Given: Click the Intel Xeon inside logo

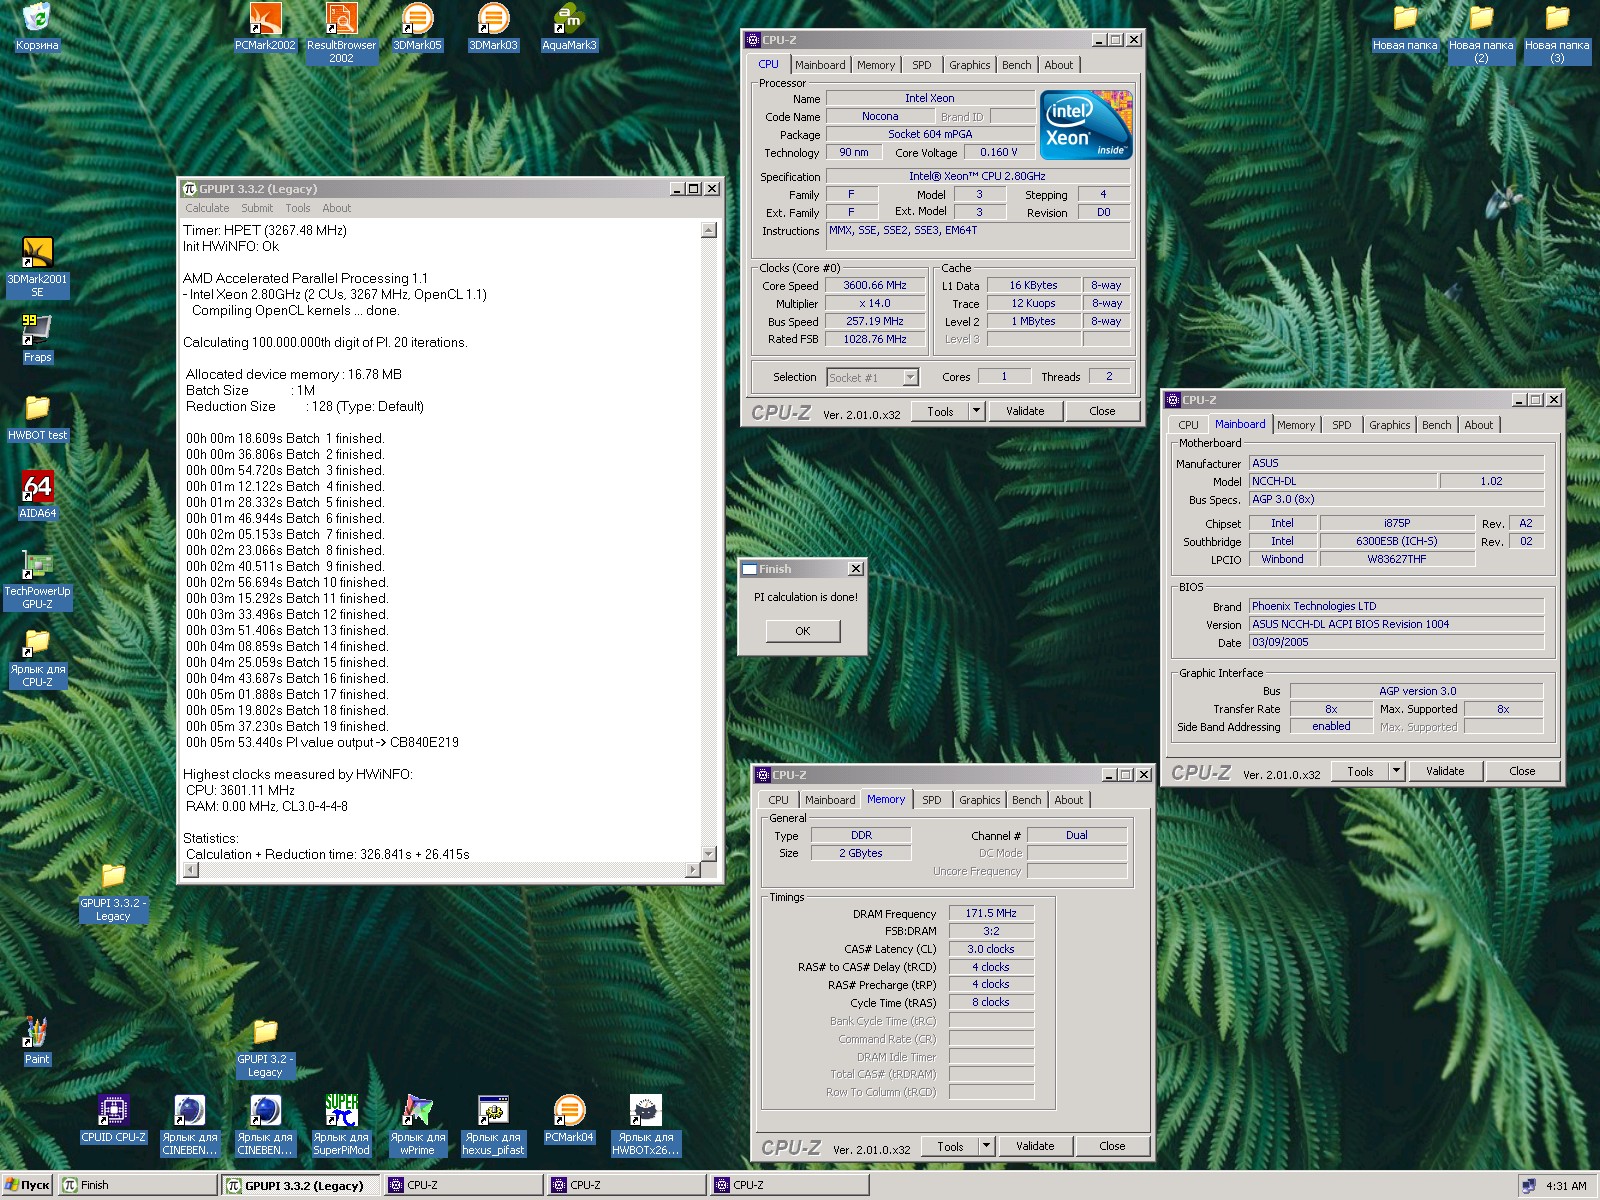Looking at the screenshot, I should coord(1086,125).
